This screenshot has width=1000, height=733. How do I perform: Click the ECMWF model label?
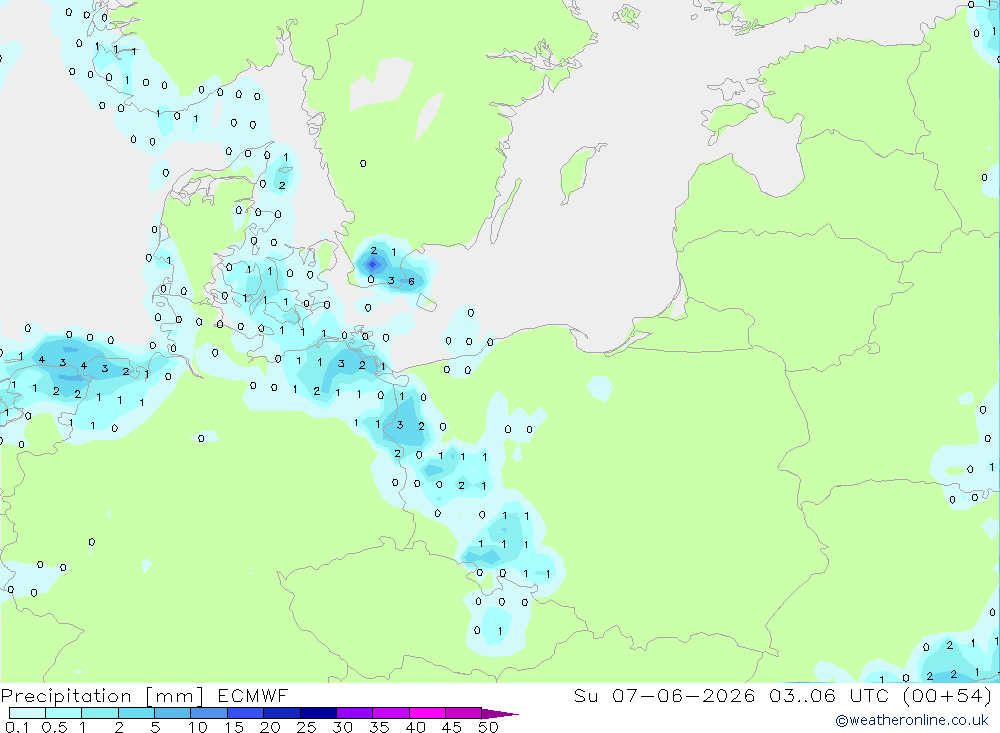[x=253, y=695]
